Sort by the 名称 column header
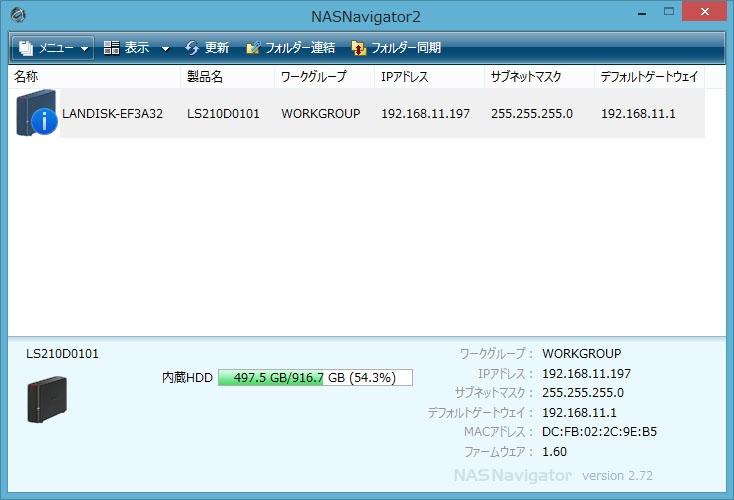 coord(94,76)
